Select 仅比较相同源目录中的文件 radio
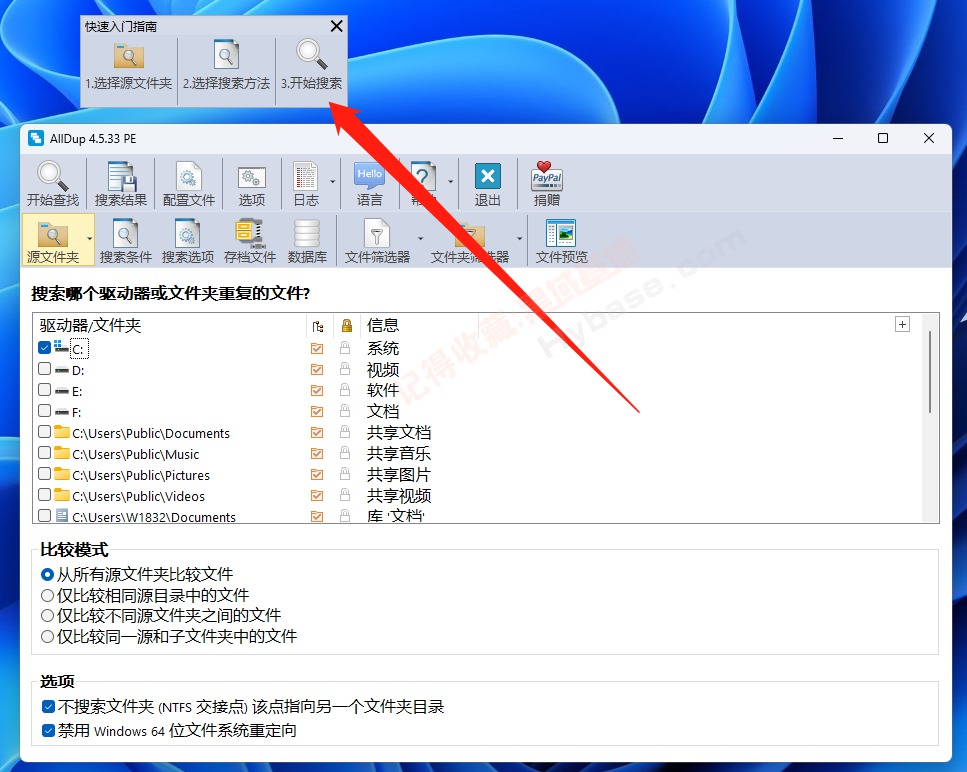967x772 pixels. (47, 596)
